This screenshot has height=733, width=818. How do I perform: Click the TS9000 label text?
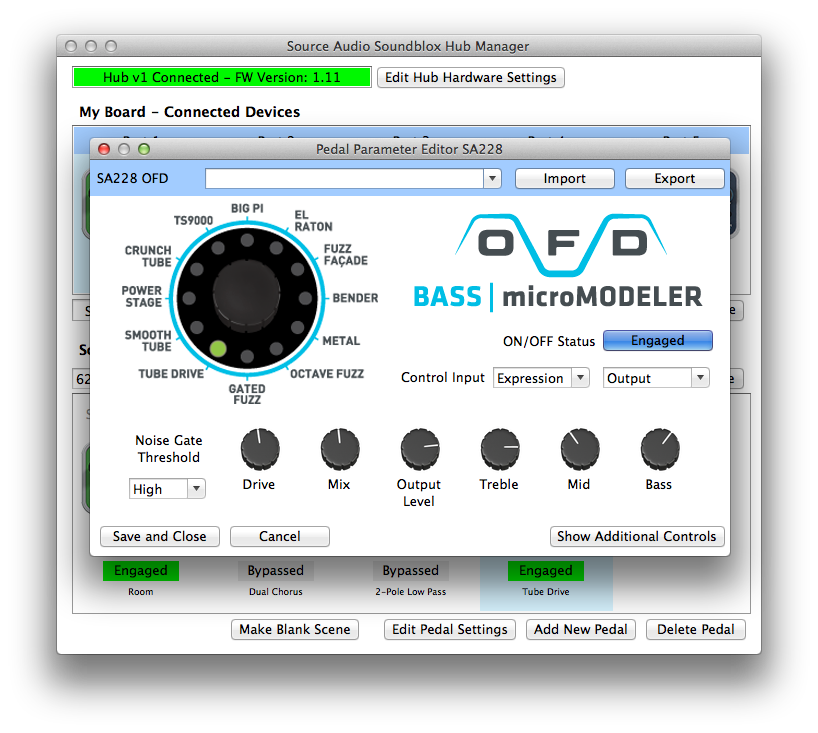194,221
